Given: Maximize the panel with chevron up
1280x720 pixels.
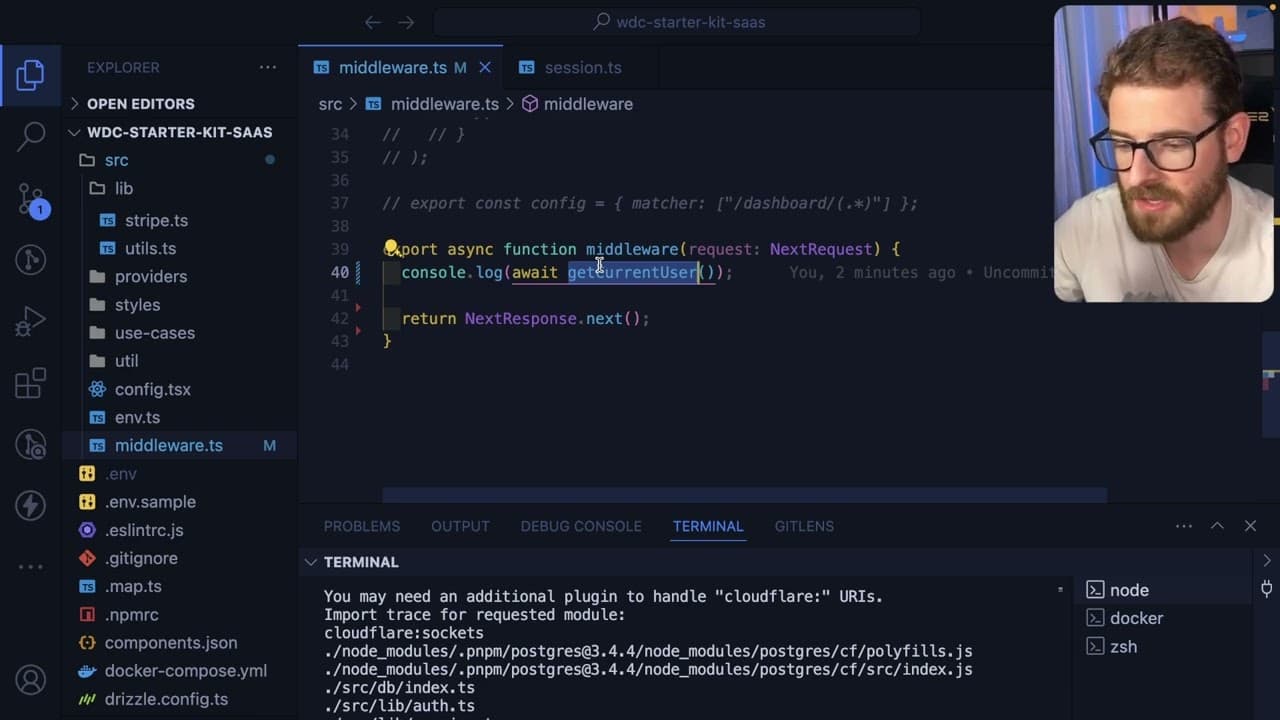Looking at the screenshot, I should pyautogui.click(x=1217, y=526).
